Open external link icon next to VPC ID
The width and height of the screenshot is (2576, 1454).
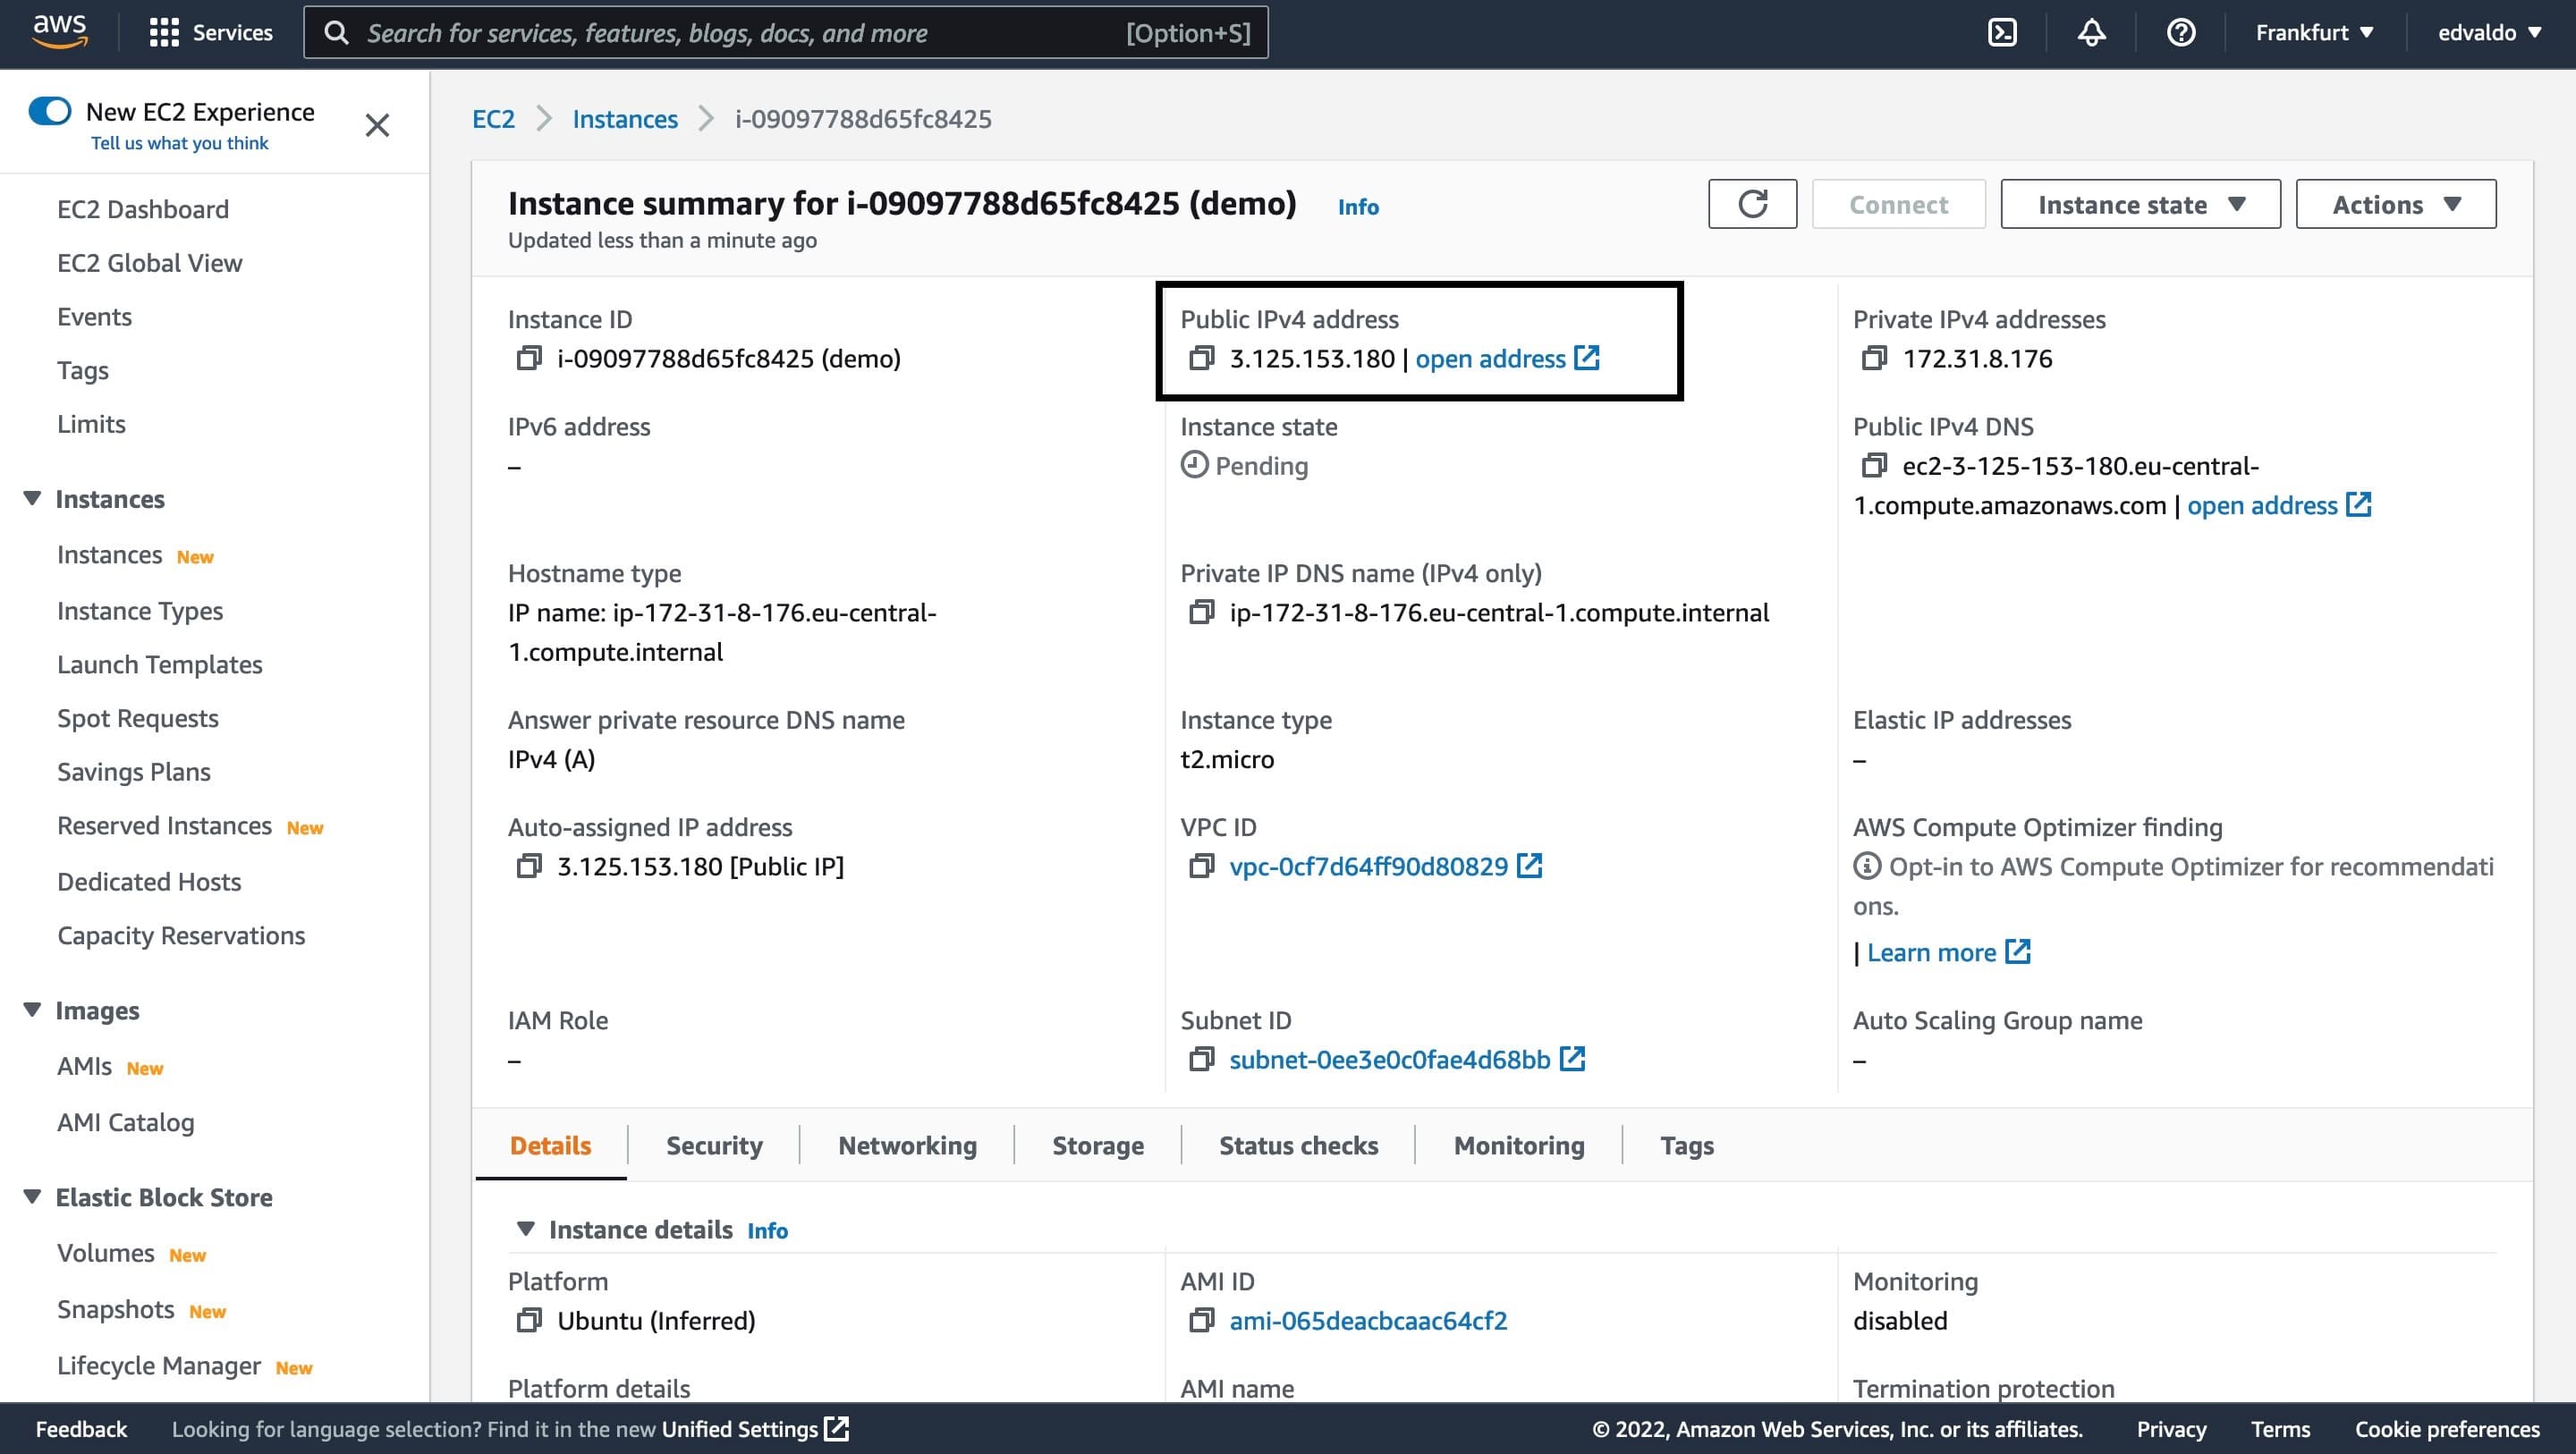1530,865
